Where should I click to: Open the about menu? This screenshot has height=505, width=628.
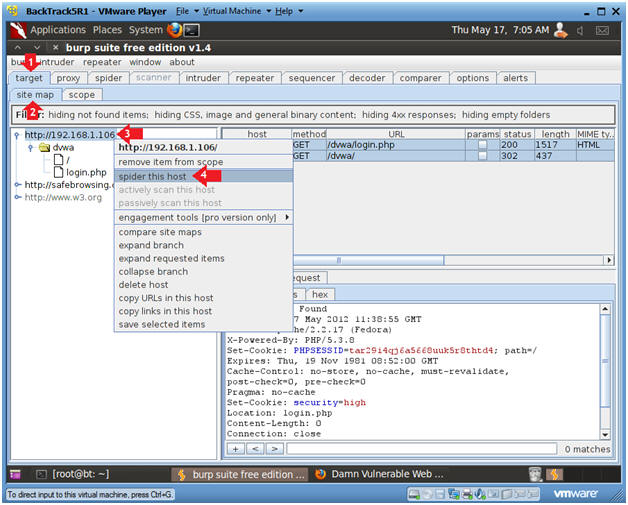182,62
